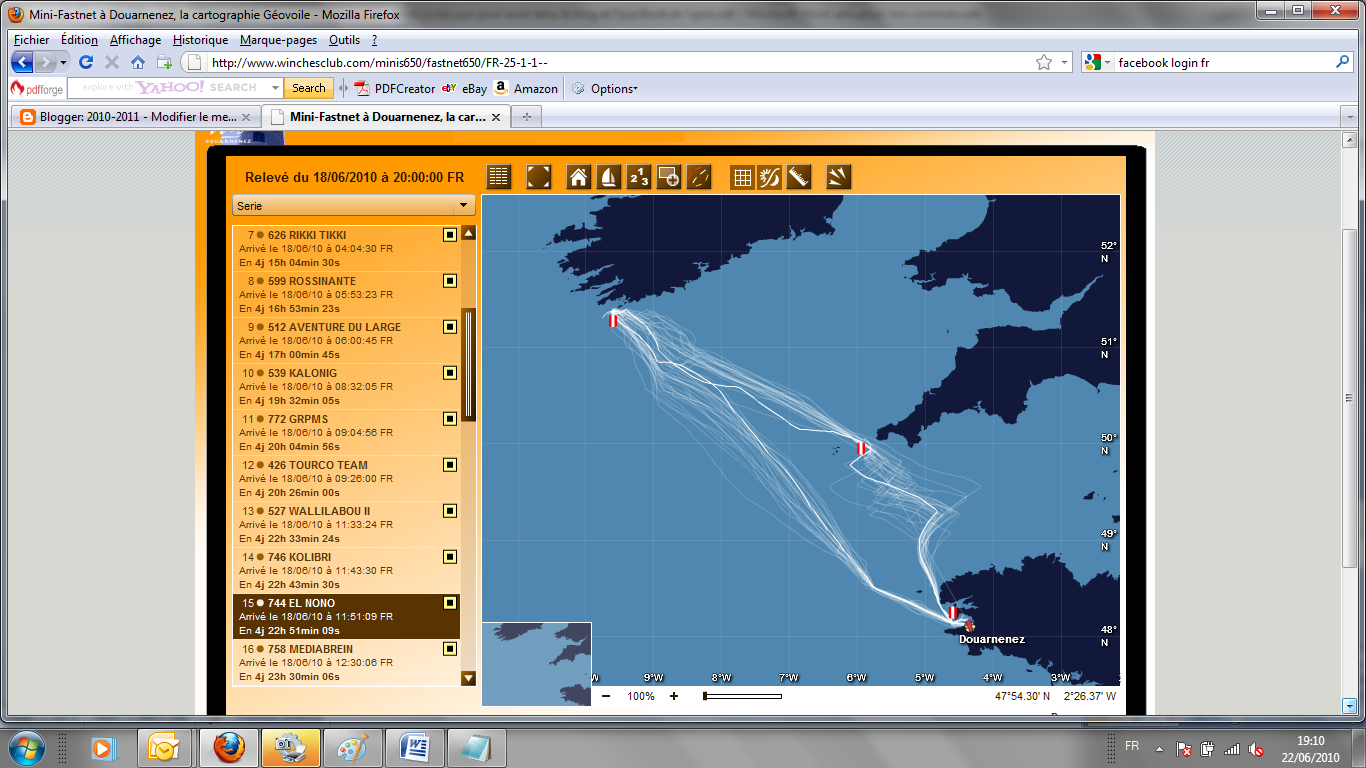Toggle checkbox for 539 KALONIG
Image resolution: width=1366 pixels, height=768 pixels.
(450, 373)
